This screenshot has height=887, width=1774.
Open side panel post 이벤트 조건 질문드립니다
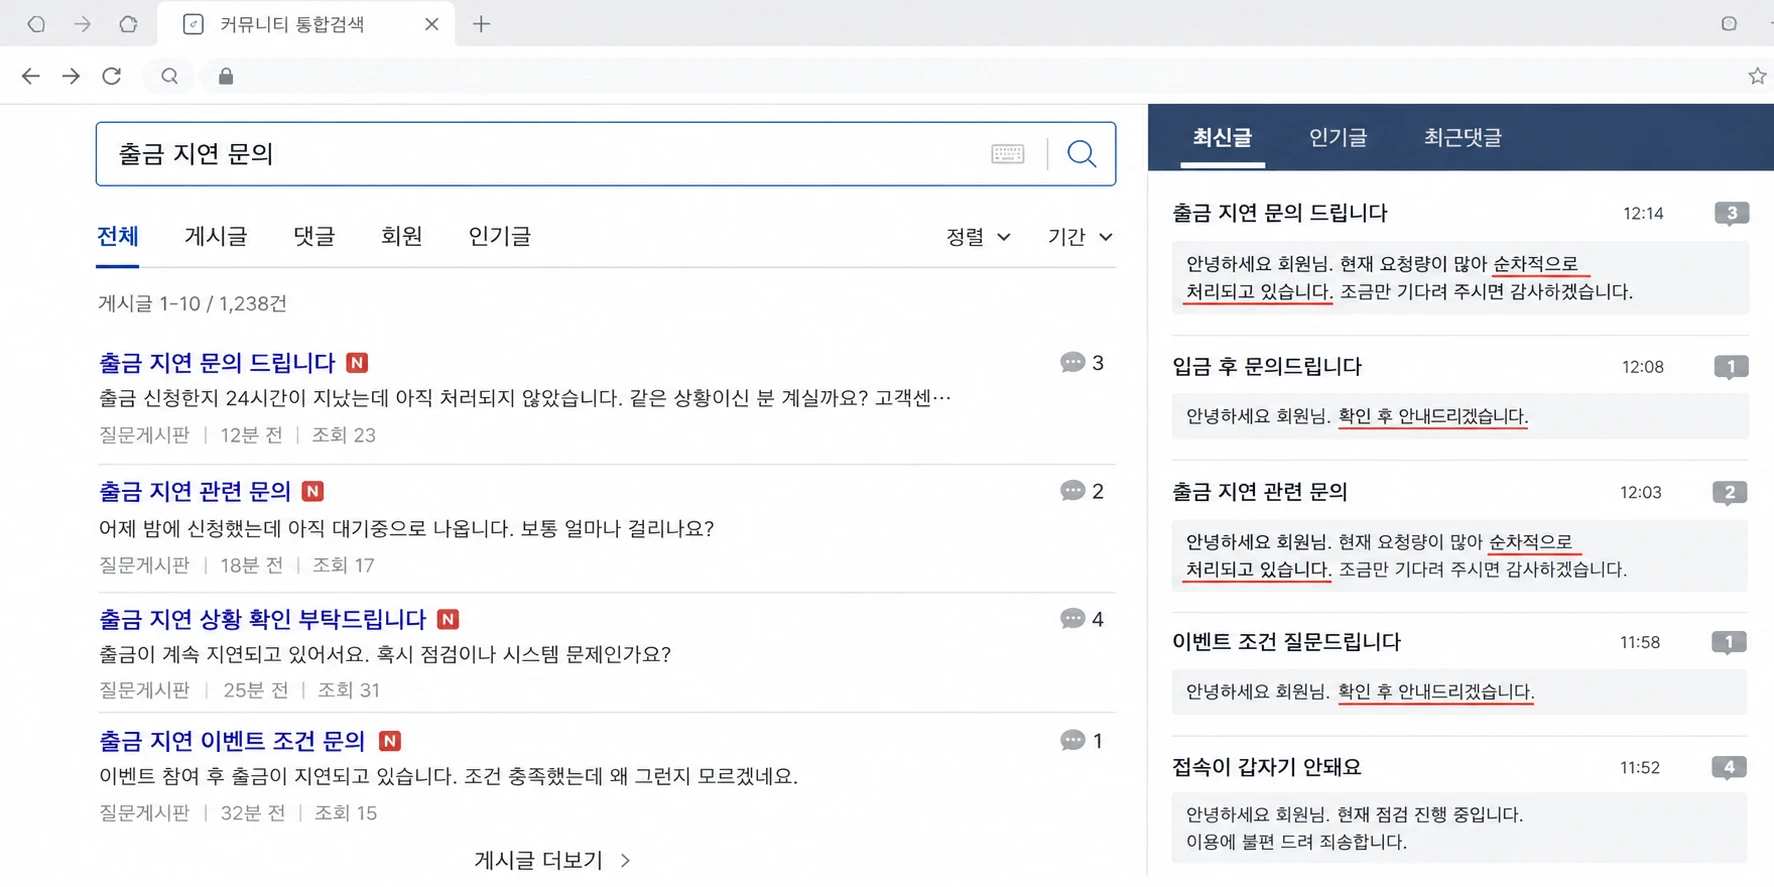coord(1286,642)
